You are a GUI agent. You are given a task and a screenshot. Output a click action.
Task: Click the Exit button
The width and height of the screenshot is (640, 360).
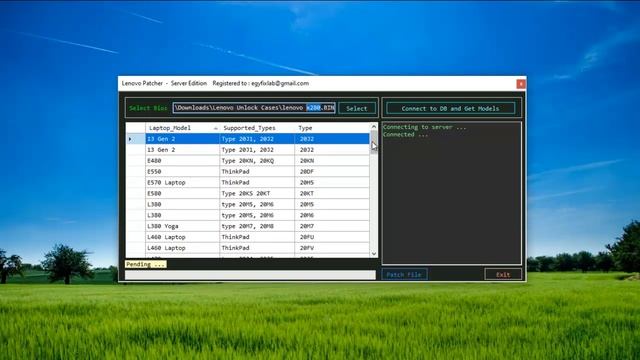(x=503, y=274)
